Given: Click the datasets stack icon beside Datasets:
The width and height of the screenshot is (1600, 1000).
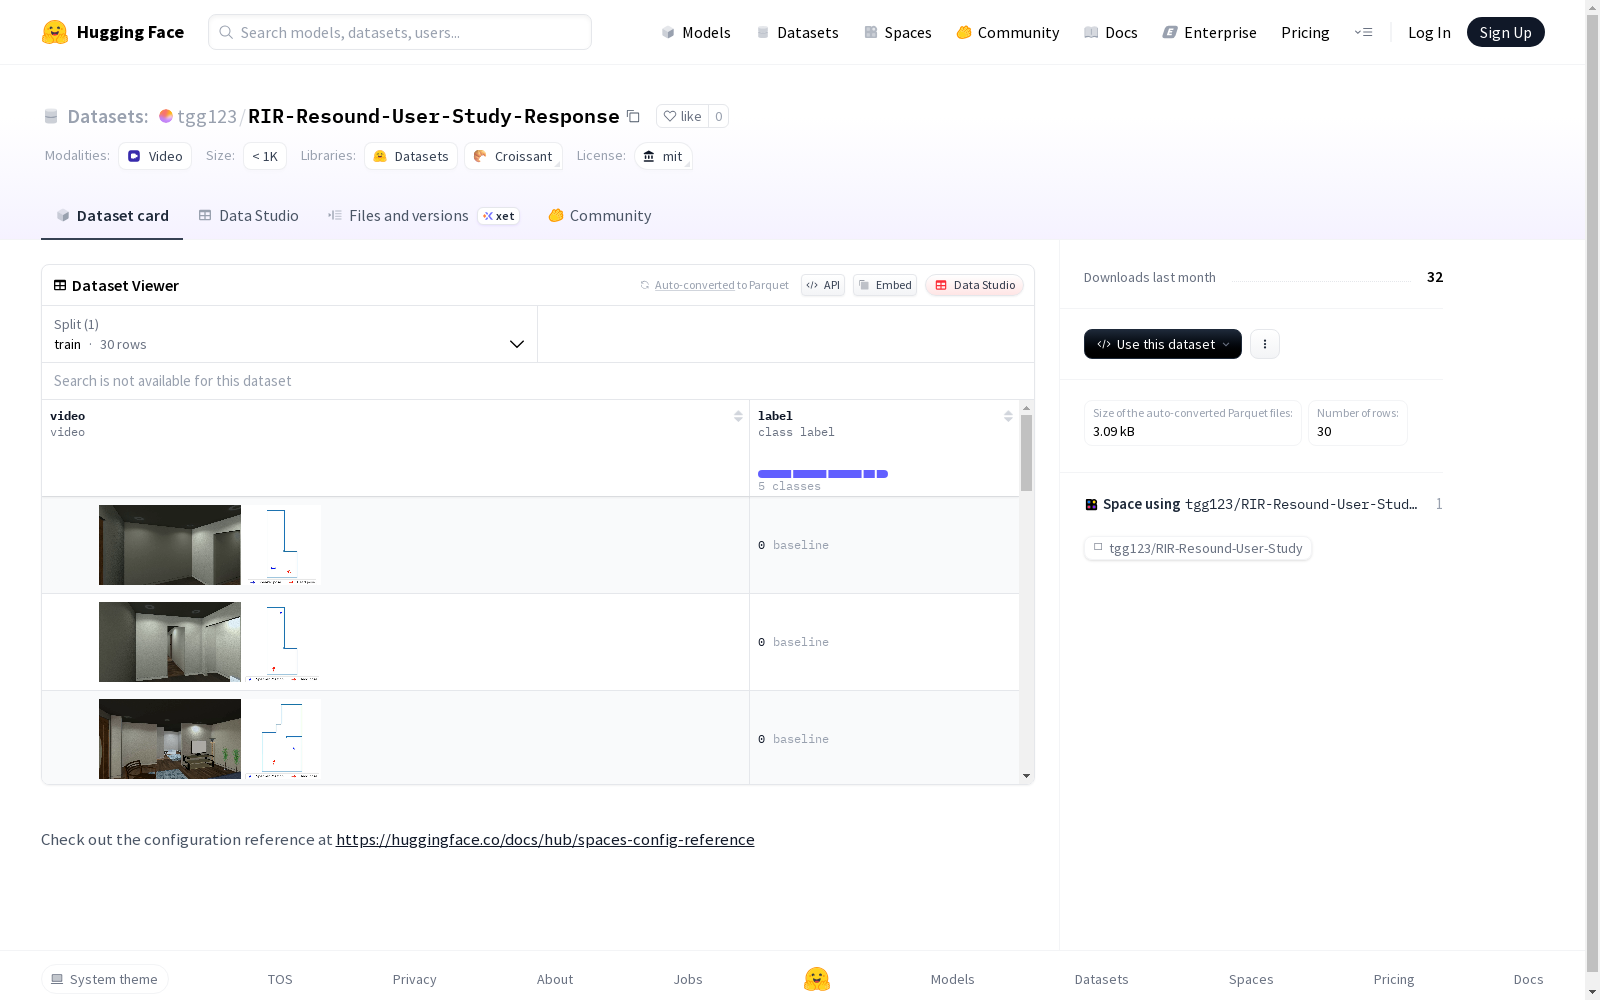Looking at the screenshot, I should (x=51, y=116).
